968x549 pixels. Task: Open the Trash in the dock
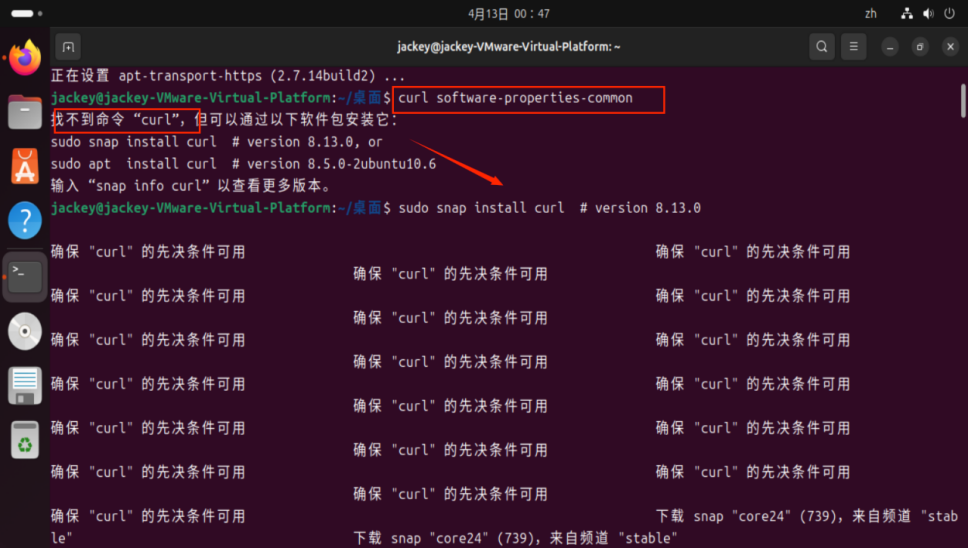[25, 440]
